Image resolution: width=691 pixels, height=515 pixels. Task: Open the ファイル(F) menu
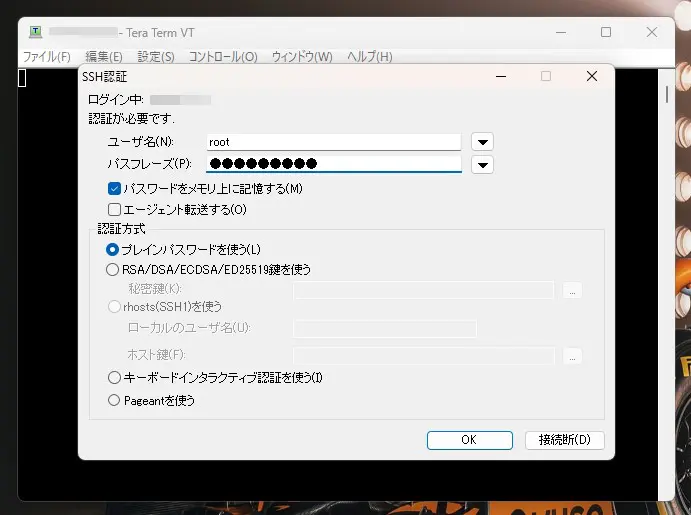[x=46, y=57]
